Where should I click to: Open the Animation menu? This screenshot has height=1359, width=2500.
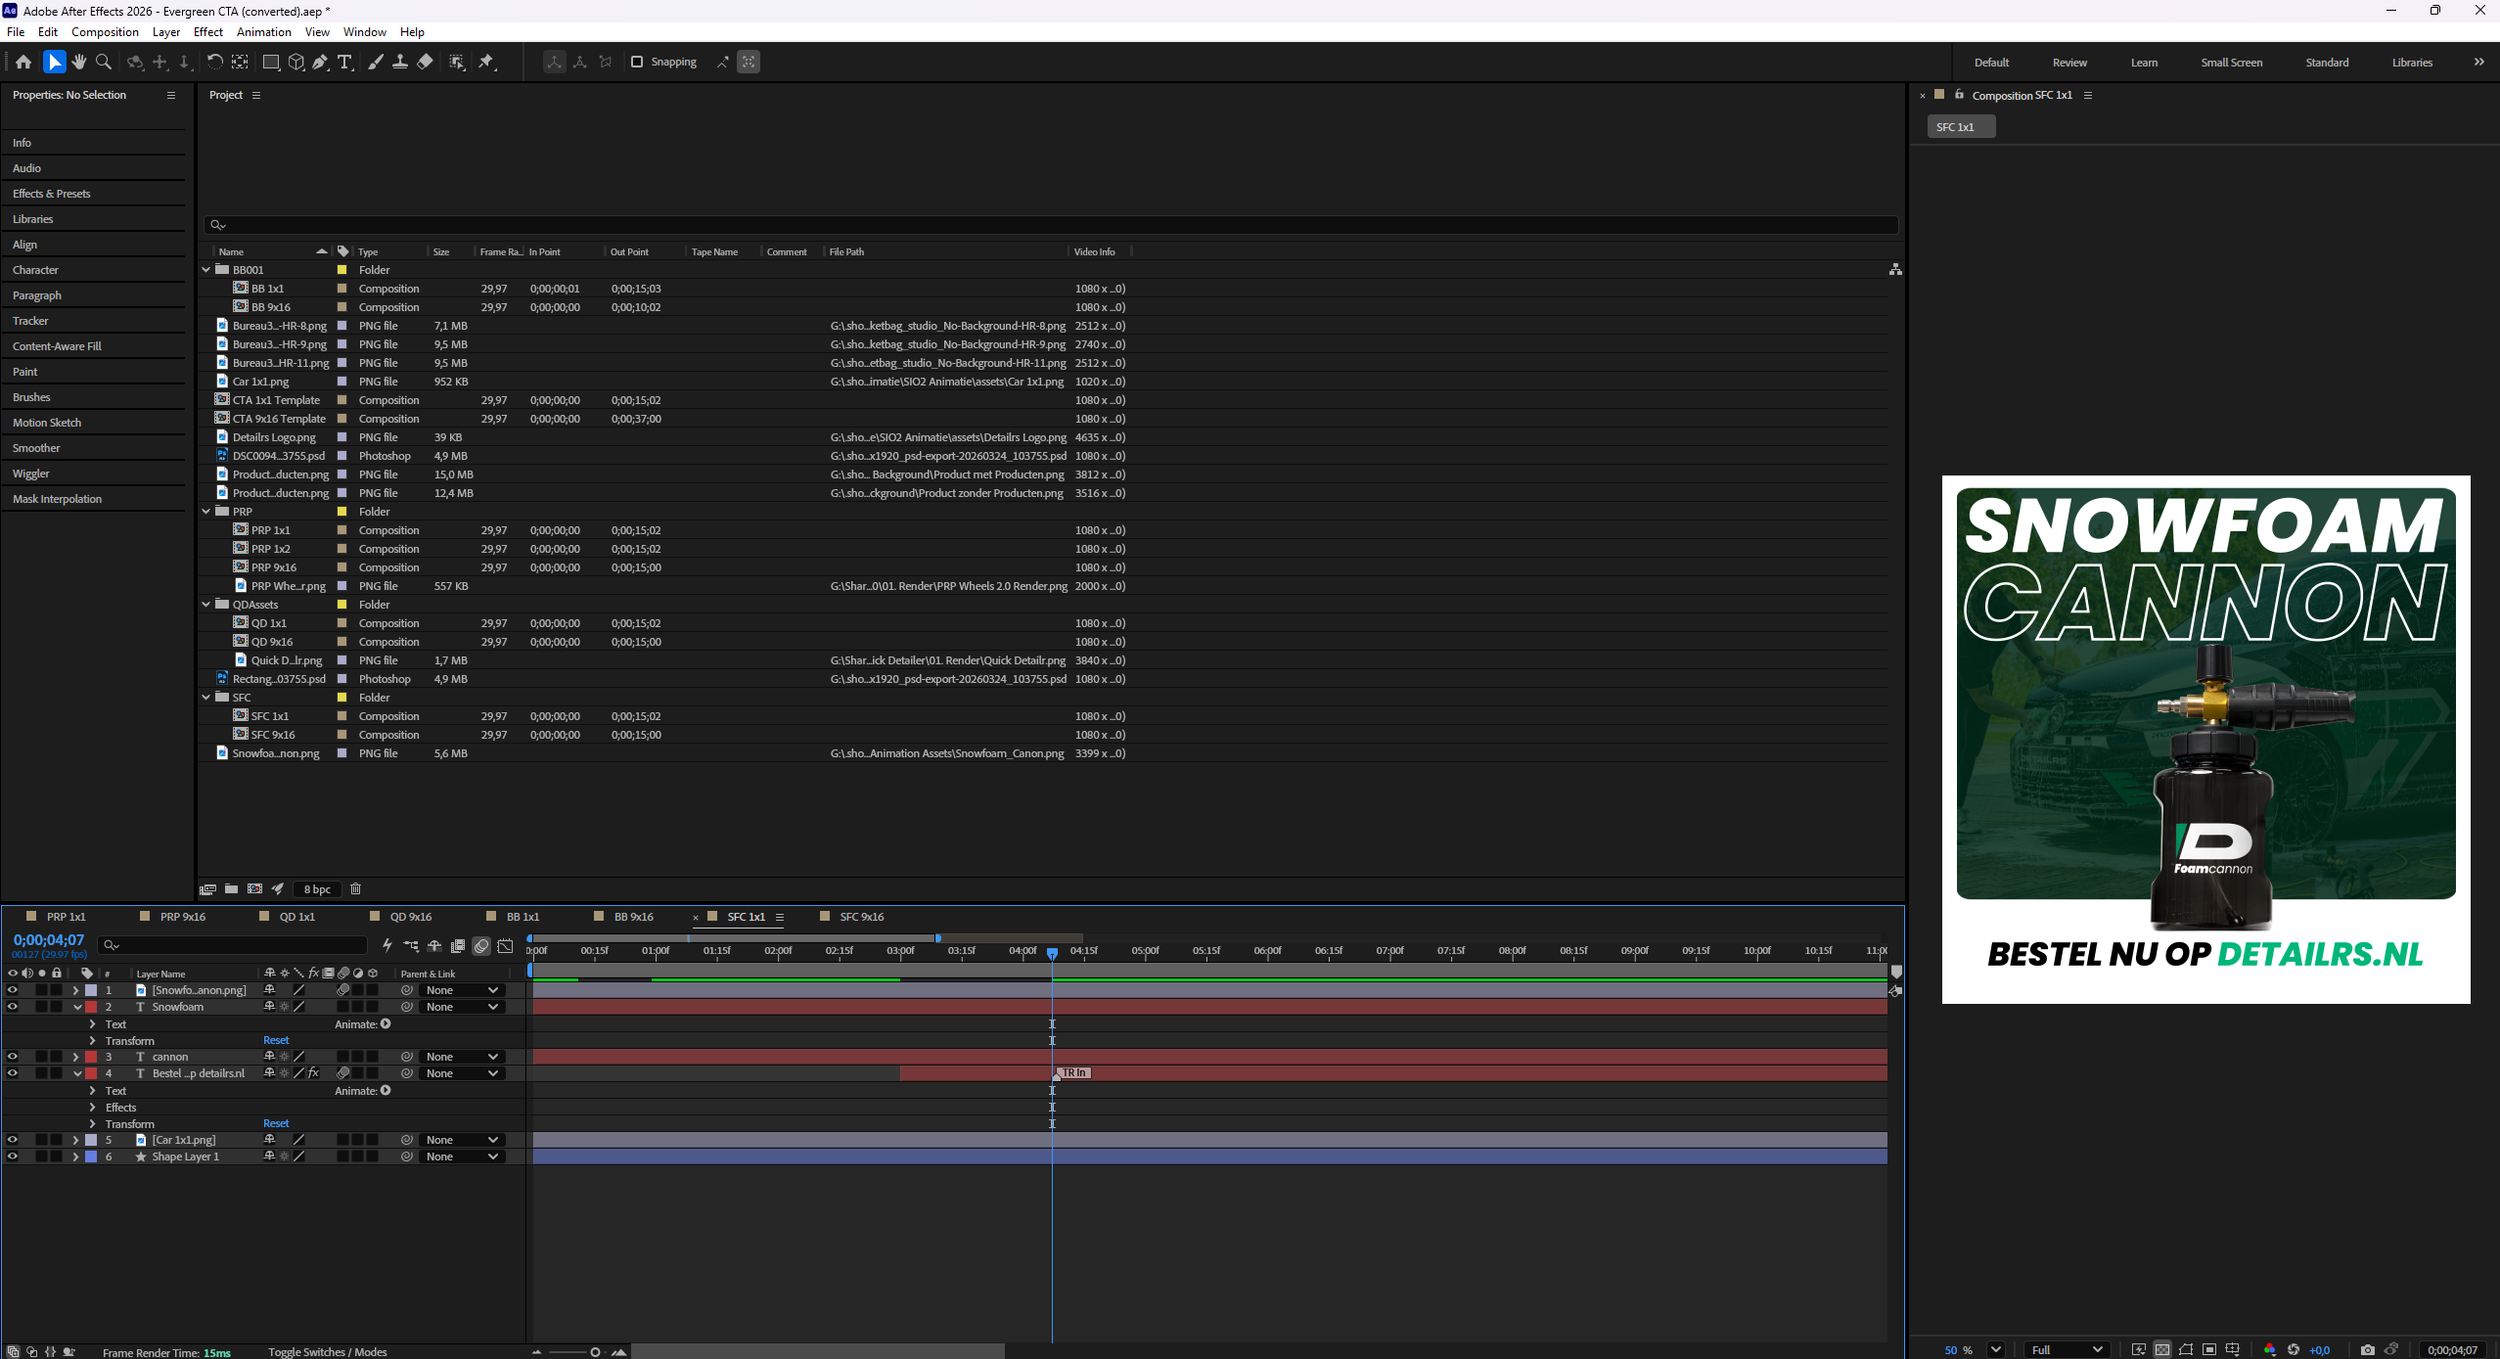(264, 32)
